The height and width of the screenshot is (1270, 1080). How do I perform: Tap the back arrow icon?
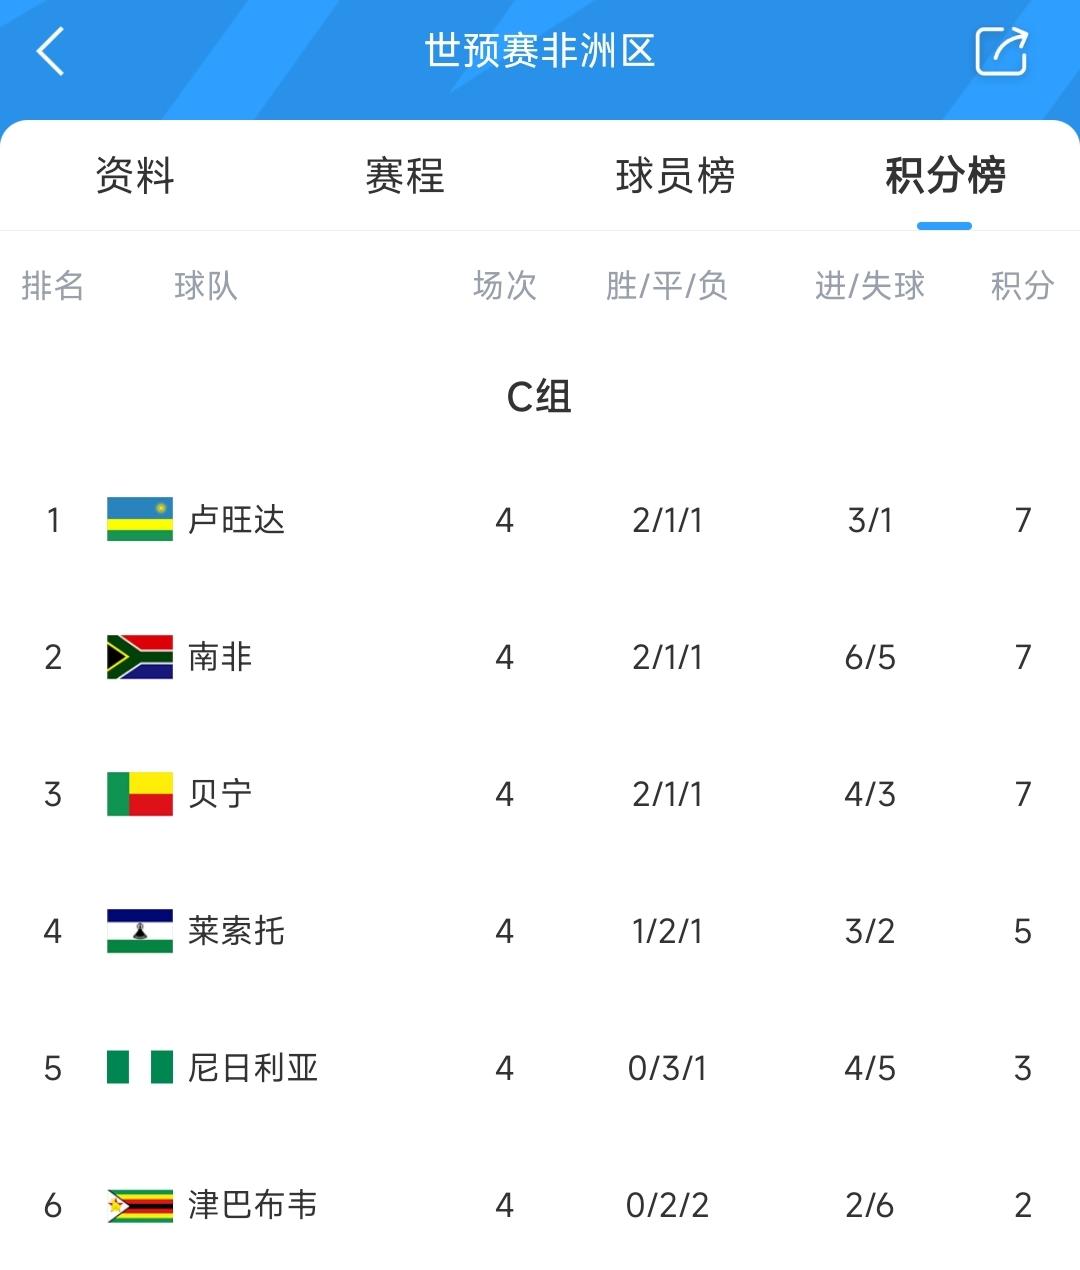click(50, 51)
